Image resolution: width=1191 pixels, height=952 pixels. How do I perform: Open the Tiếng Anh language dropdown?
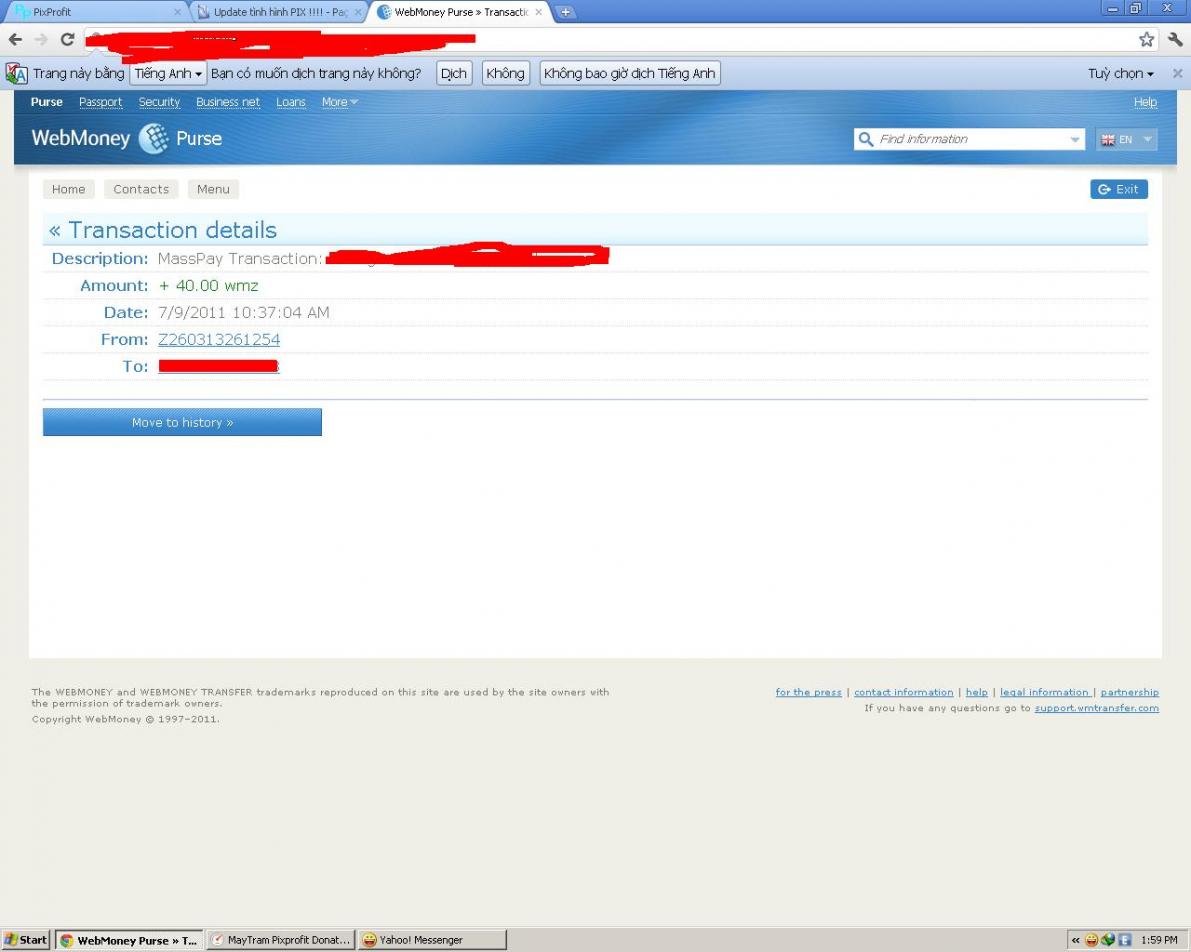(168, 74)
